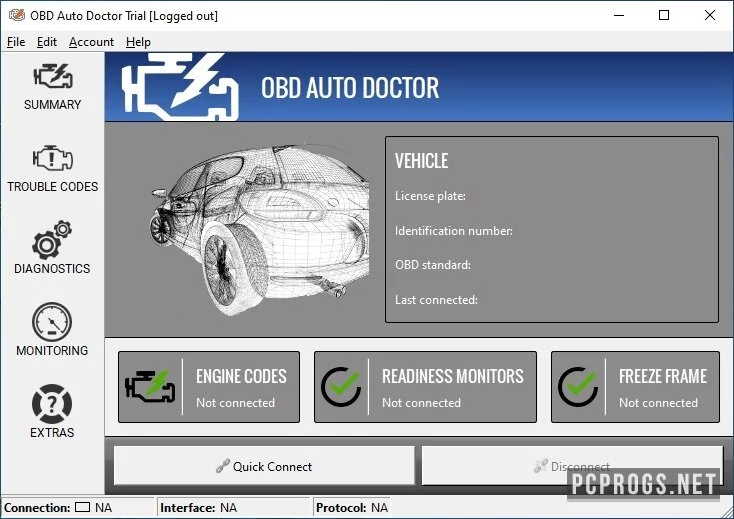Click the OBD Auto Doctor engine logo in banner

click(180, 87)
